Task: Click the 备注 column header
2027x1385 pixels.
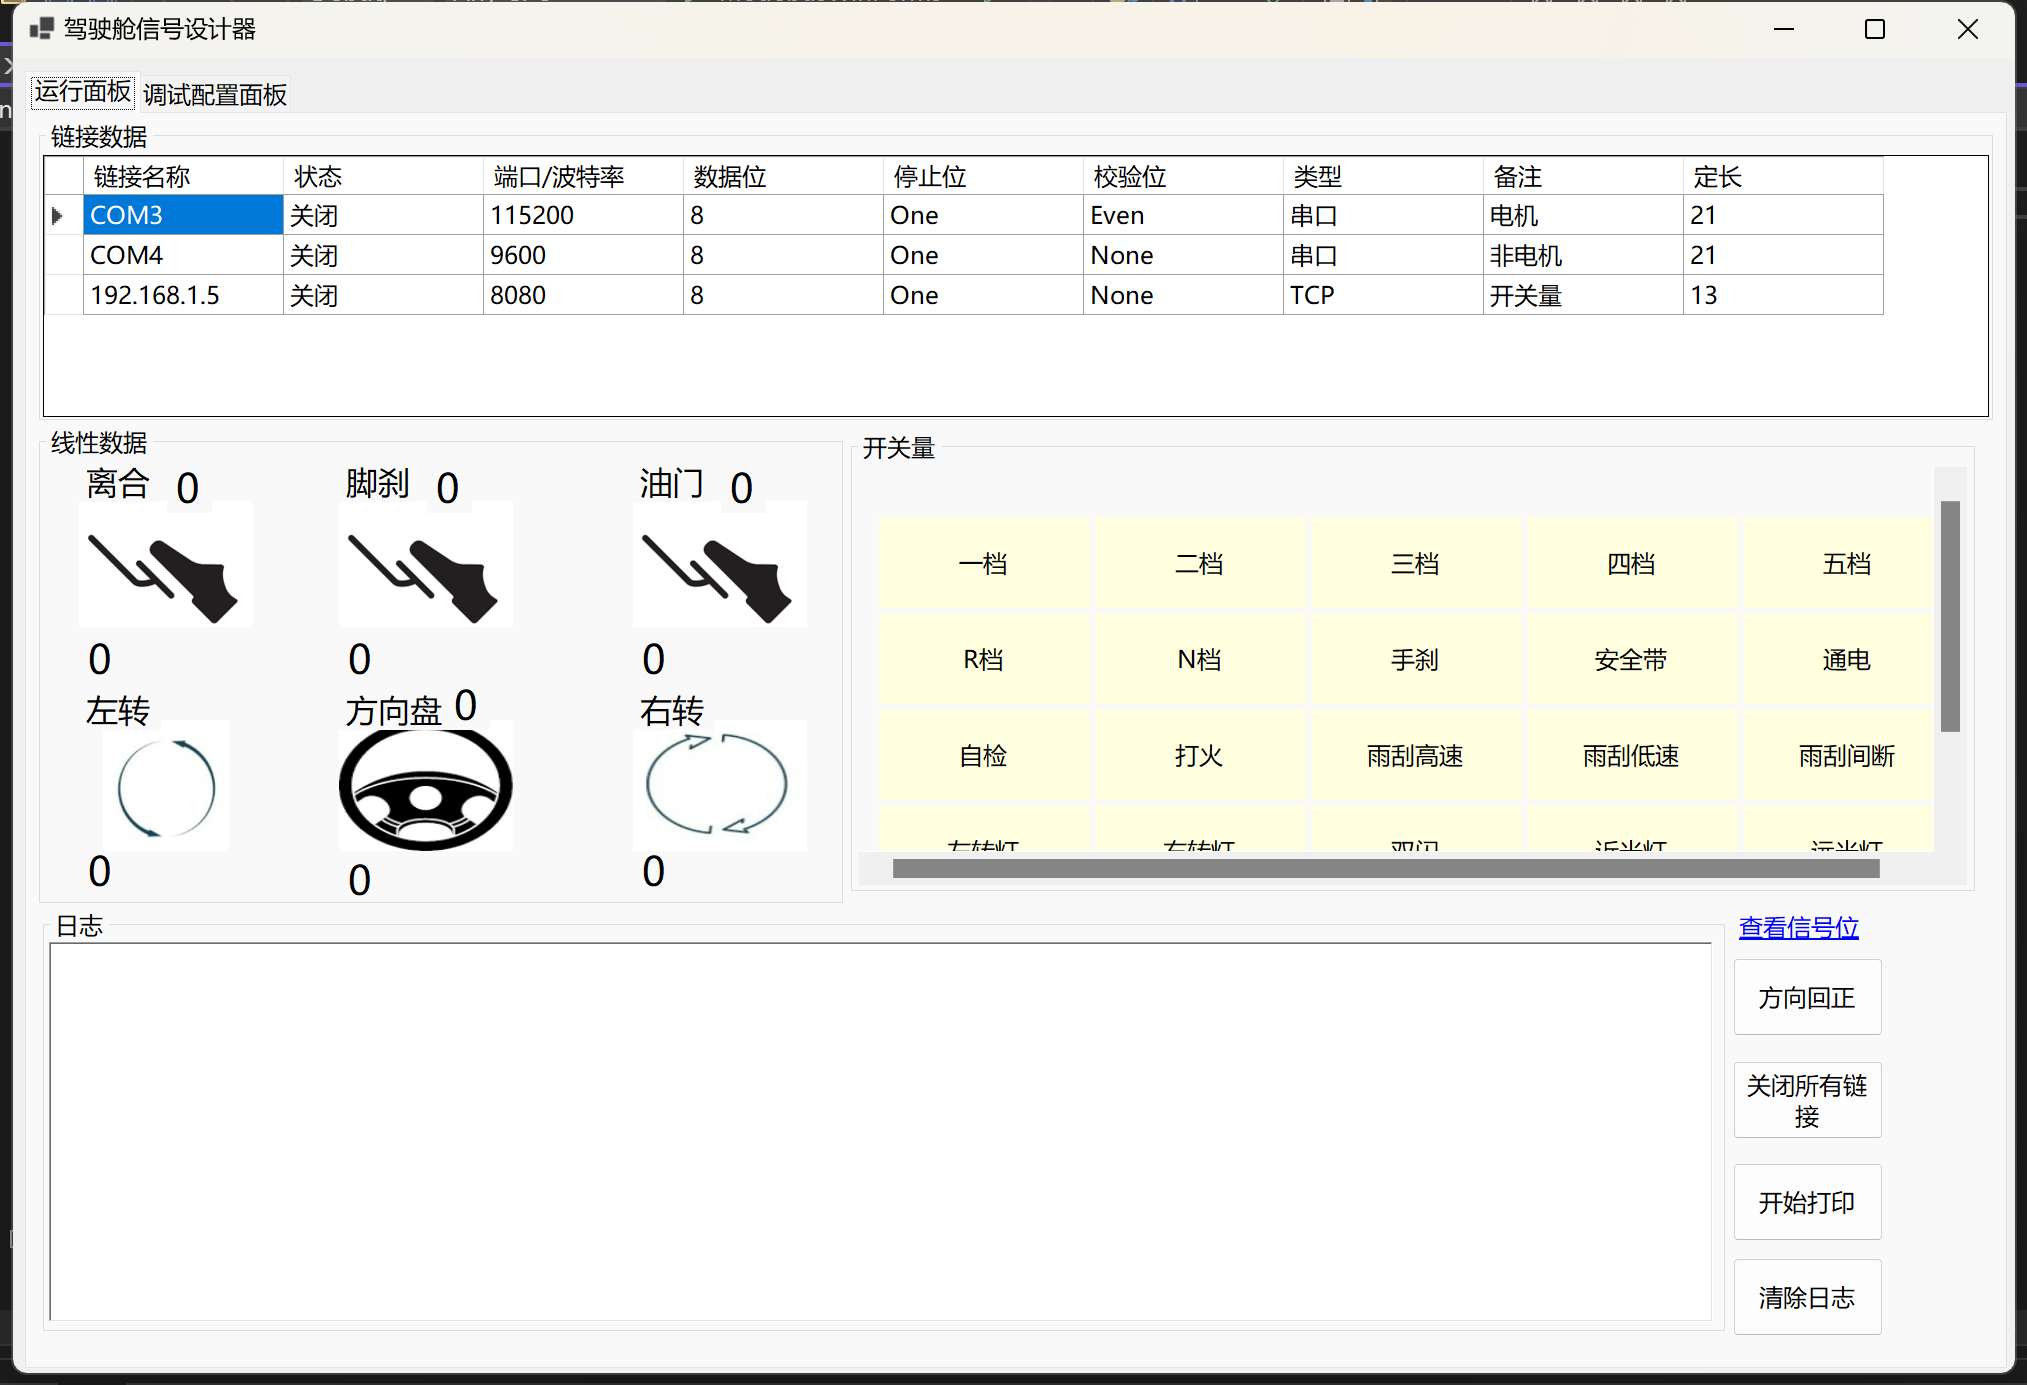Action: [x=1583, y=176]
